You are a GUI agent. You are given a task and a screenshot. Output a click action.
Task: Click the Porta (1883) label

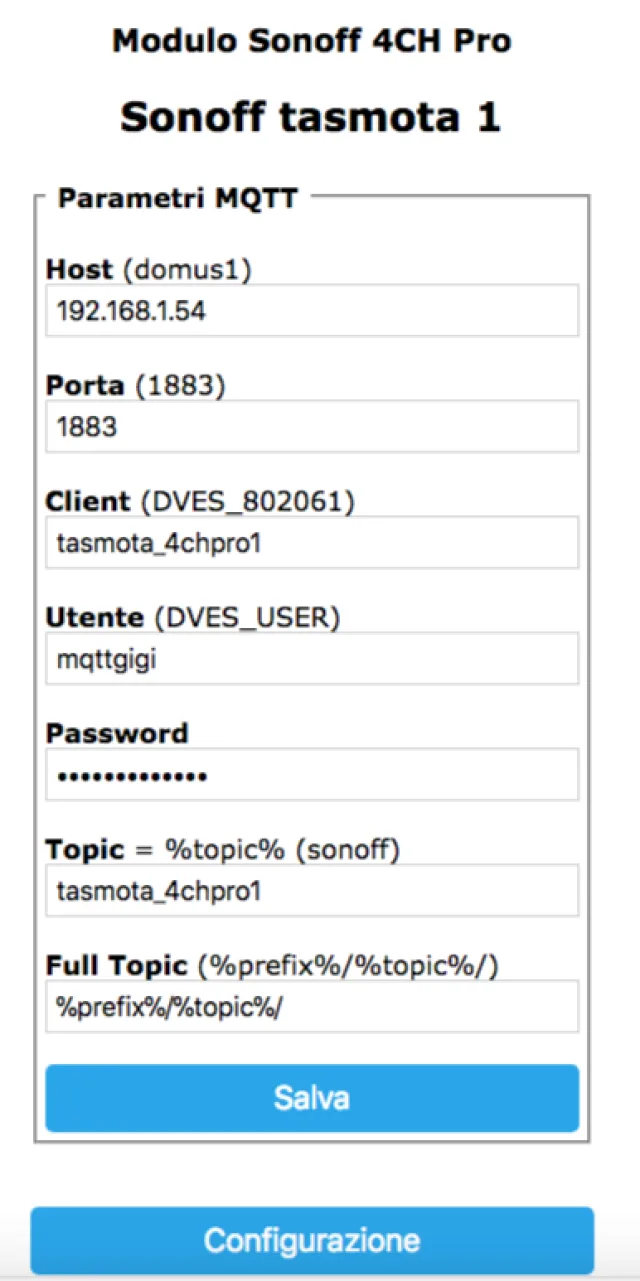coord(122,385)
